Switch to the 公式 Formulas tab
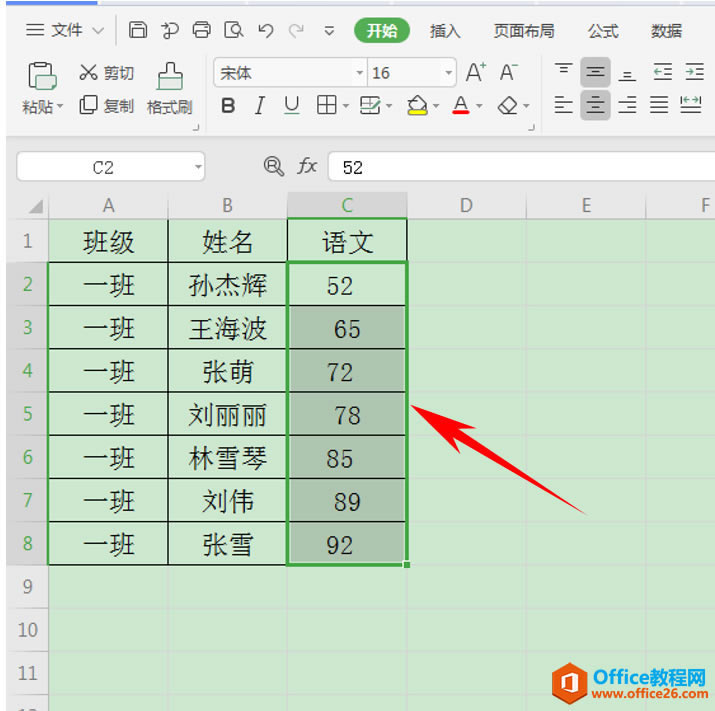 [603, 31]
